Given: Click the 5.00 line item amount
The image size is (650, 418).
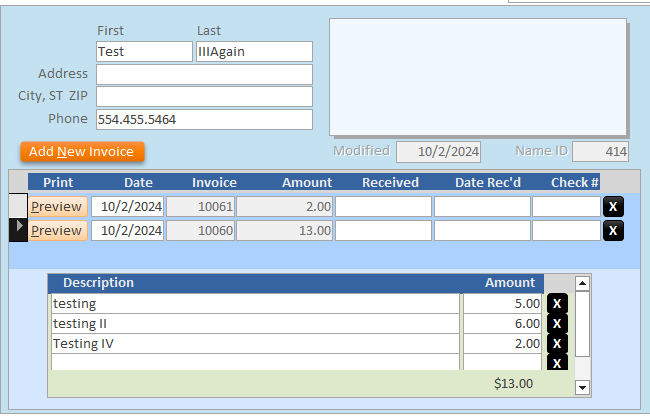Looking at the screenshot, I should pos(502,304).
